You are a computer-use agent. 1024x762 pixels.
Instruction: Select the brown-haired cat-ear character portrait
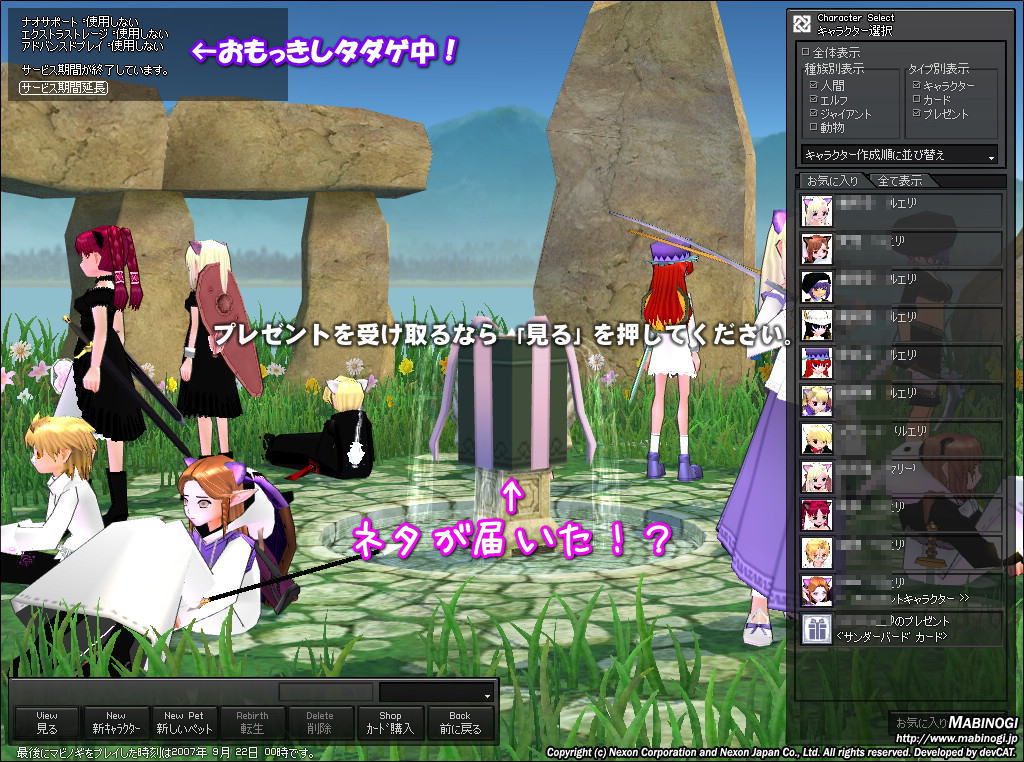click(x=816, y=249)
